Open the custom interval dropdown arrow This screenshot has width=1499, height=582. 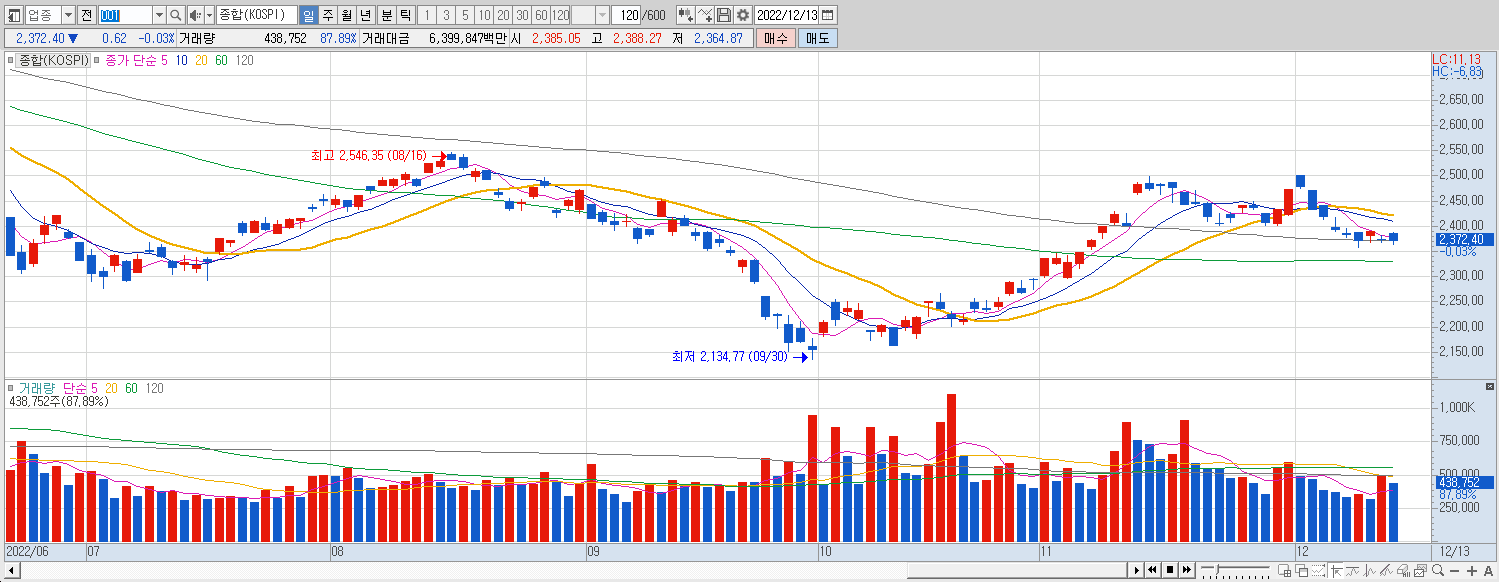pyautogui.click(x=602, y=15)
